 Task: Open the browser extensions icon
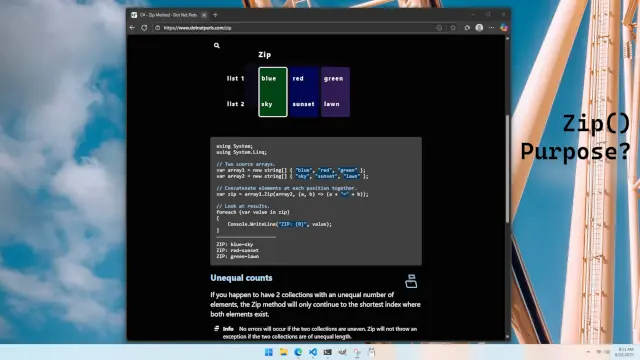(x=467, y=28)
